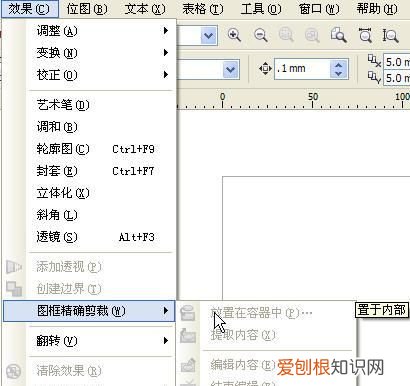This screenshot has width=410, height=386.
Task: Choose 斜角(L) effect
Action: pos(89,215)
